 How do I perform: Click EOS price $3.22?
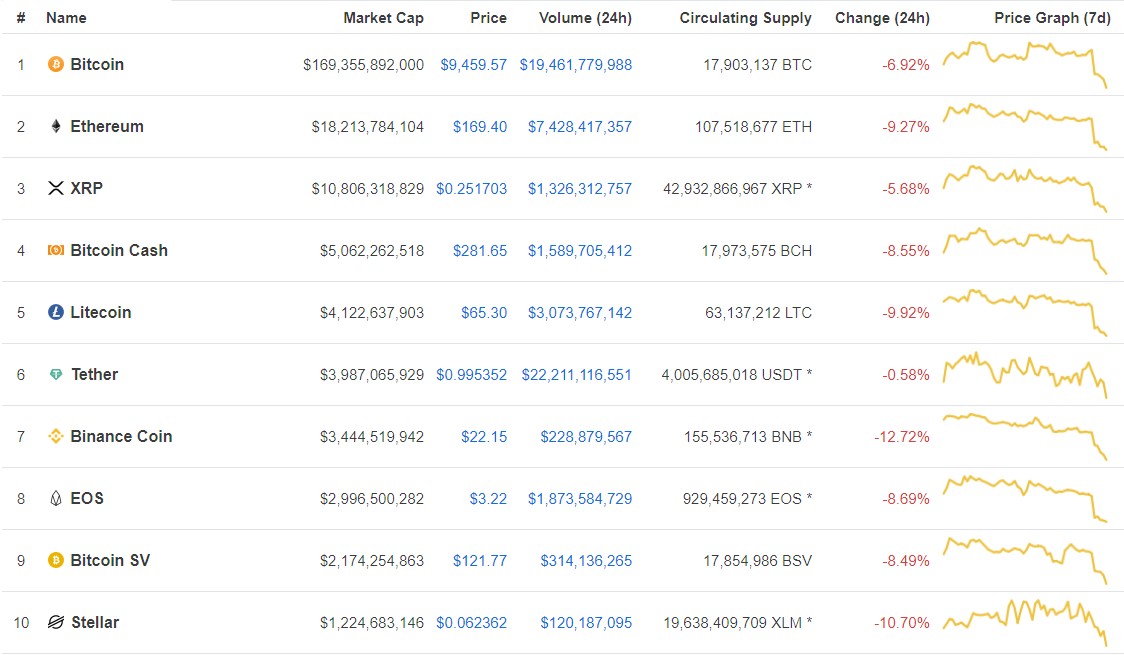(488, 499)
